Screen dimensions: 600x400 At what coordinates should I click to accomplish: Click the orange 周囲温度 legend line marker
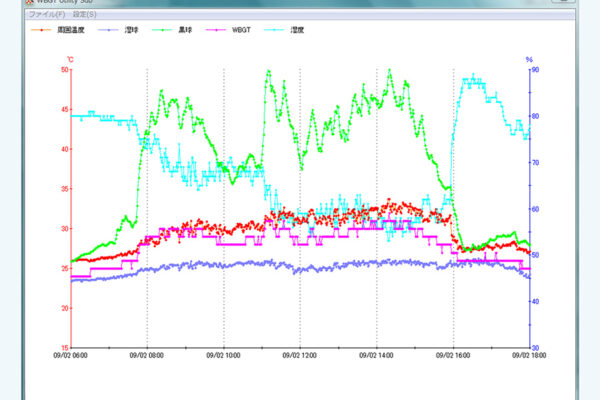click(x=41, y=29)
